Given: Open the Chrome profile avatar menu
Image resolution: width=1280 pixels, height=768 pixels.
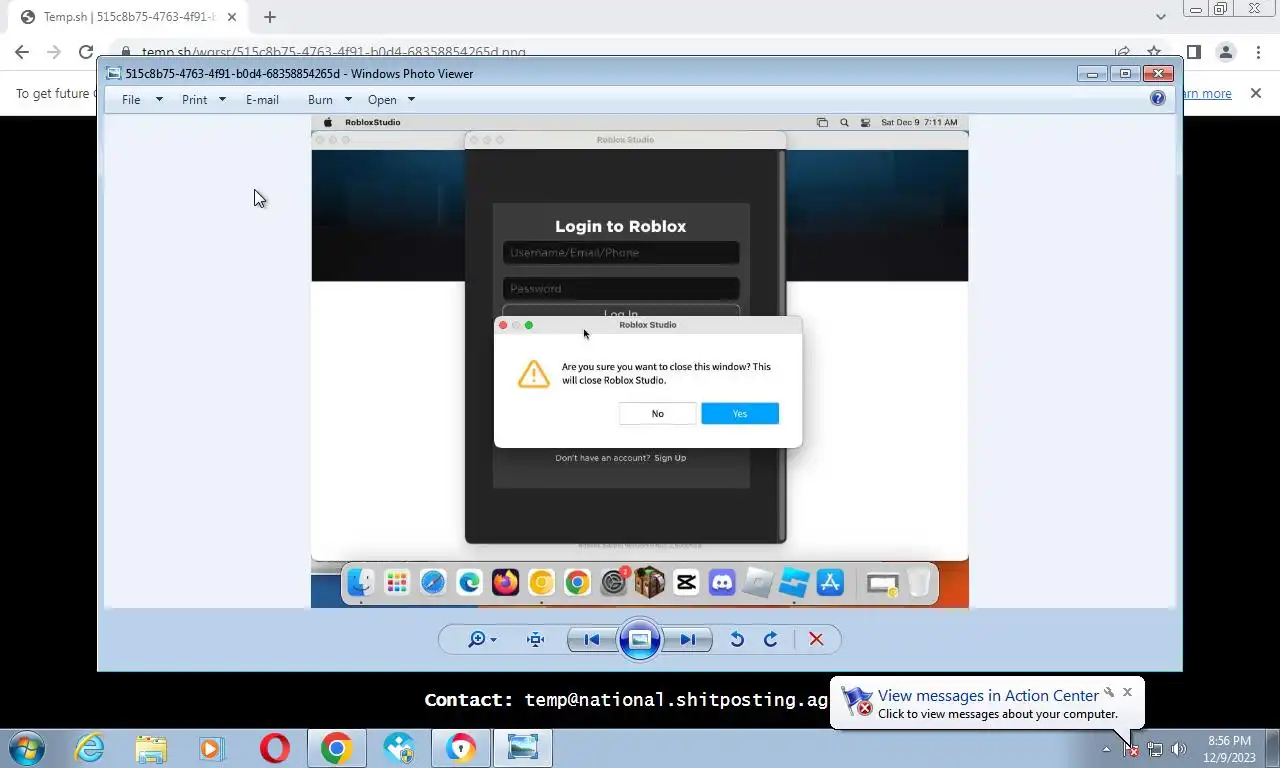Looking at the screenshot, I should [x=1226, y=52].
